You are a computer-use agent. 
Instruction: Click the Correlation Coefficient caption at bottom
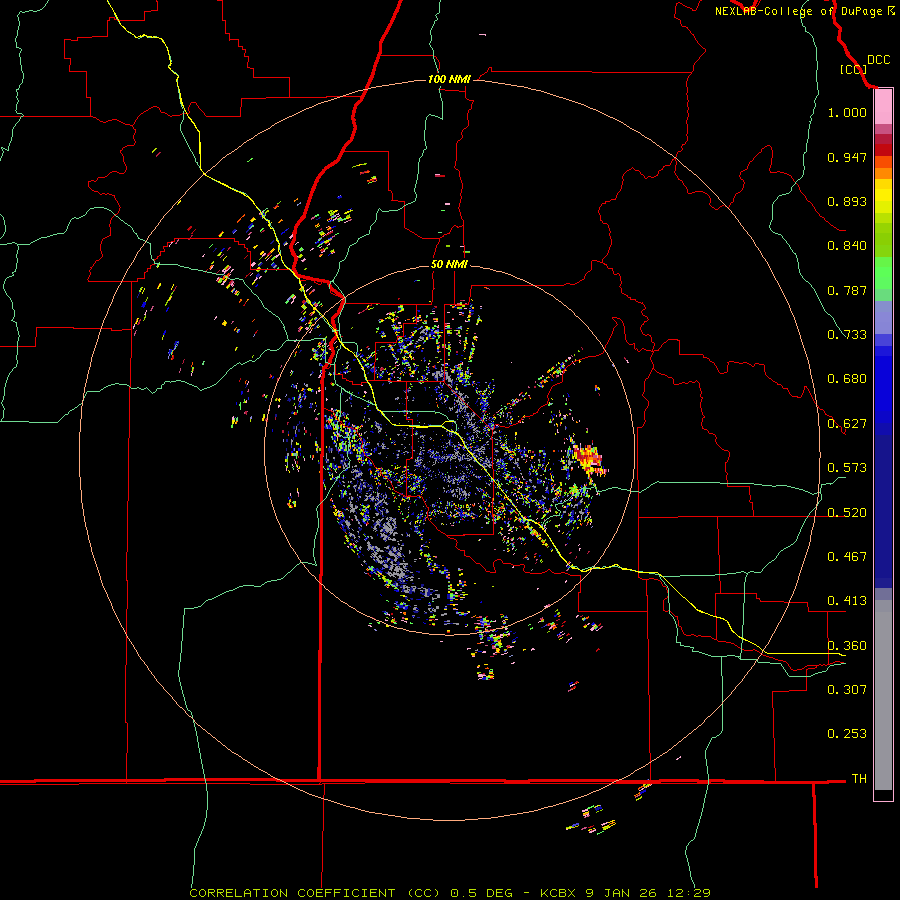[x=450, y=893]
